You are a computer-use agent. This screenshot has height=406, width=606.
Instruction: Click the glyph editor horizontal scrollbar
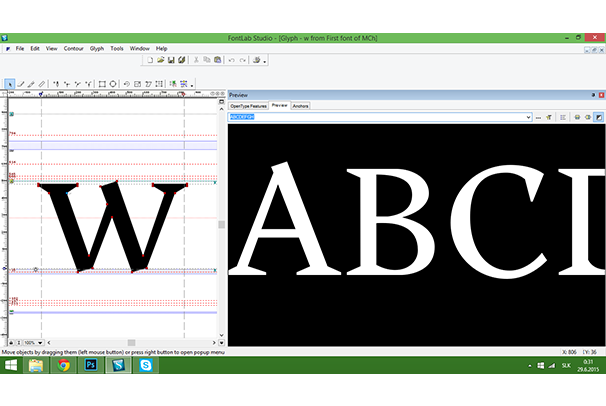pyautogui.click(x=130, y=342)
